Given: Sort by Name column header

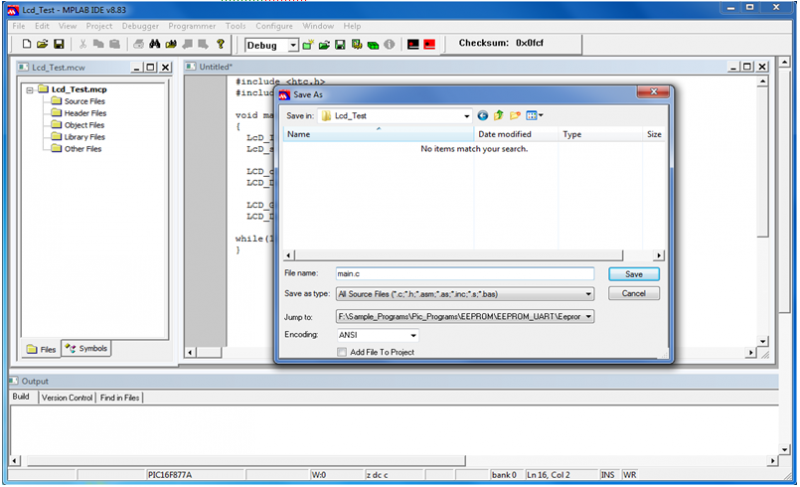Looking at the screenshot, I should [x=378, y=134].
